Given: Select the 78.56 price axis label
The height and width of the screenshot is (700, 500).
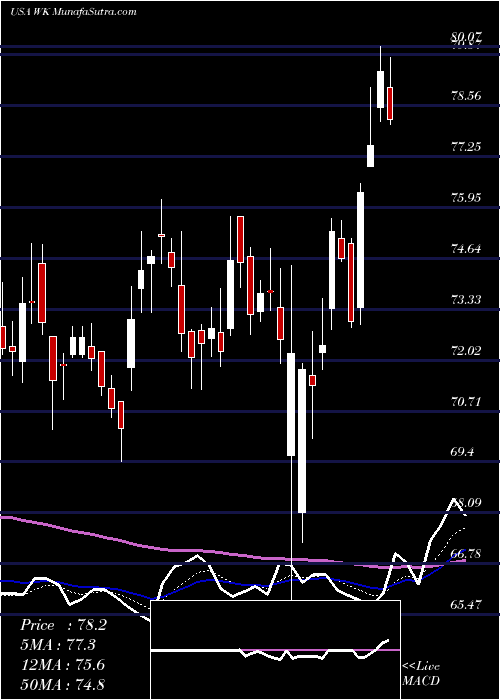Looking at the screenshot, I should (x=467, y=95).
